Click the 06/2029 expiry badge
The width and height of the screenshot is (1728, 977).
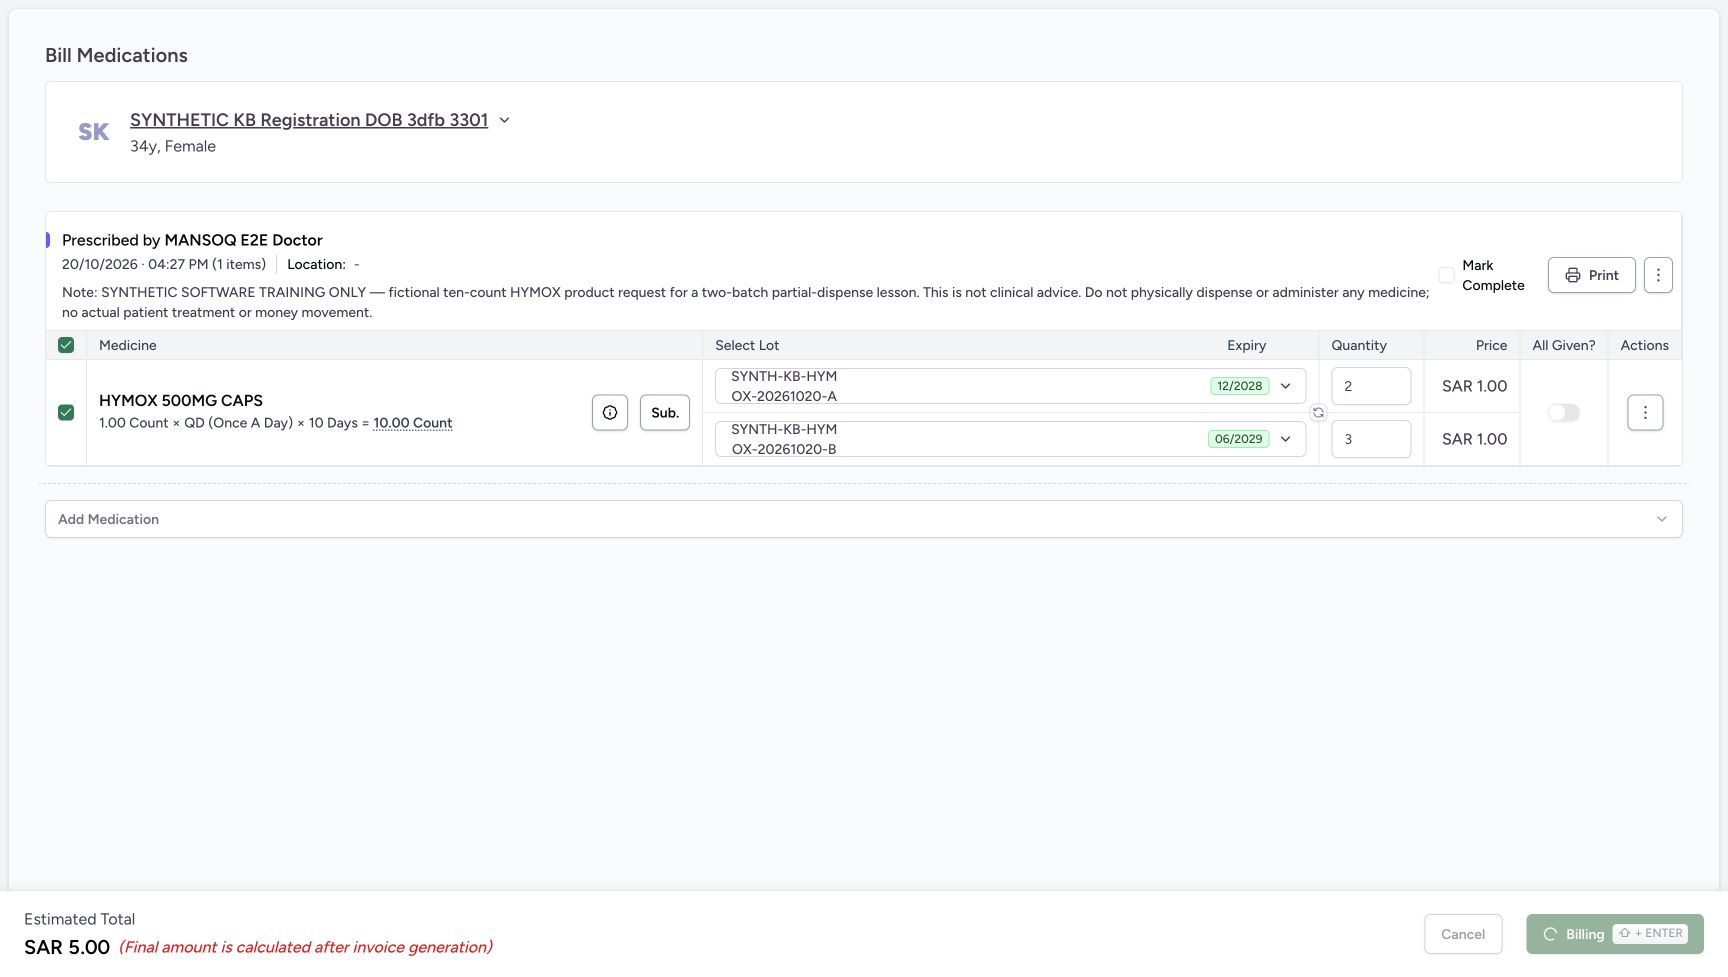point(1238,439)
